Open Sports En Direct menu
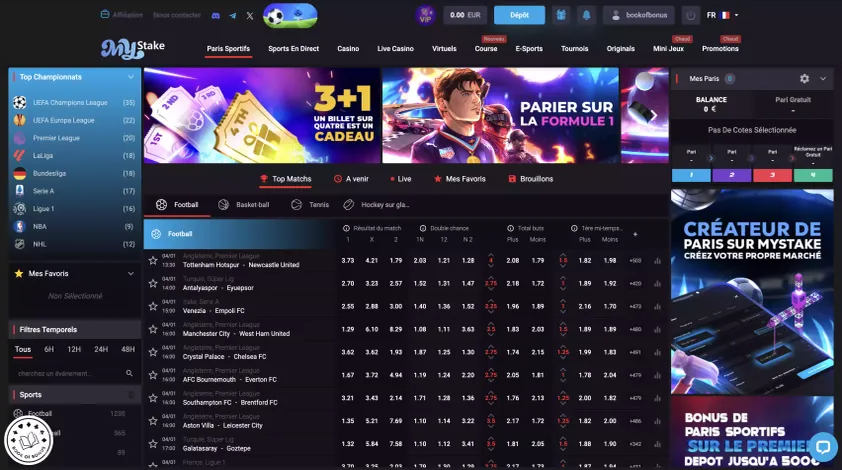The image size is (842, 470). click(x=294, y=48)
